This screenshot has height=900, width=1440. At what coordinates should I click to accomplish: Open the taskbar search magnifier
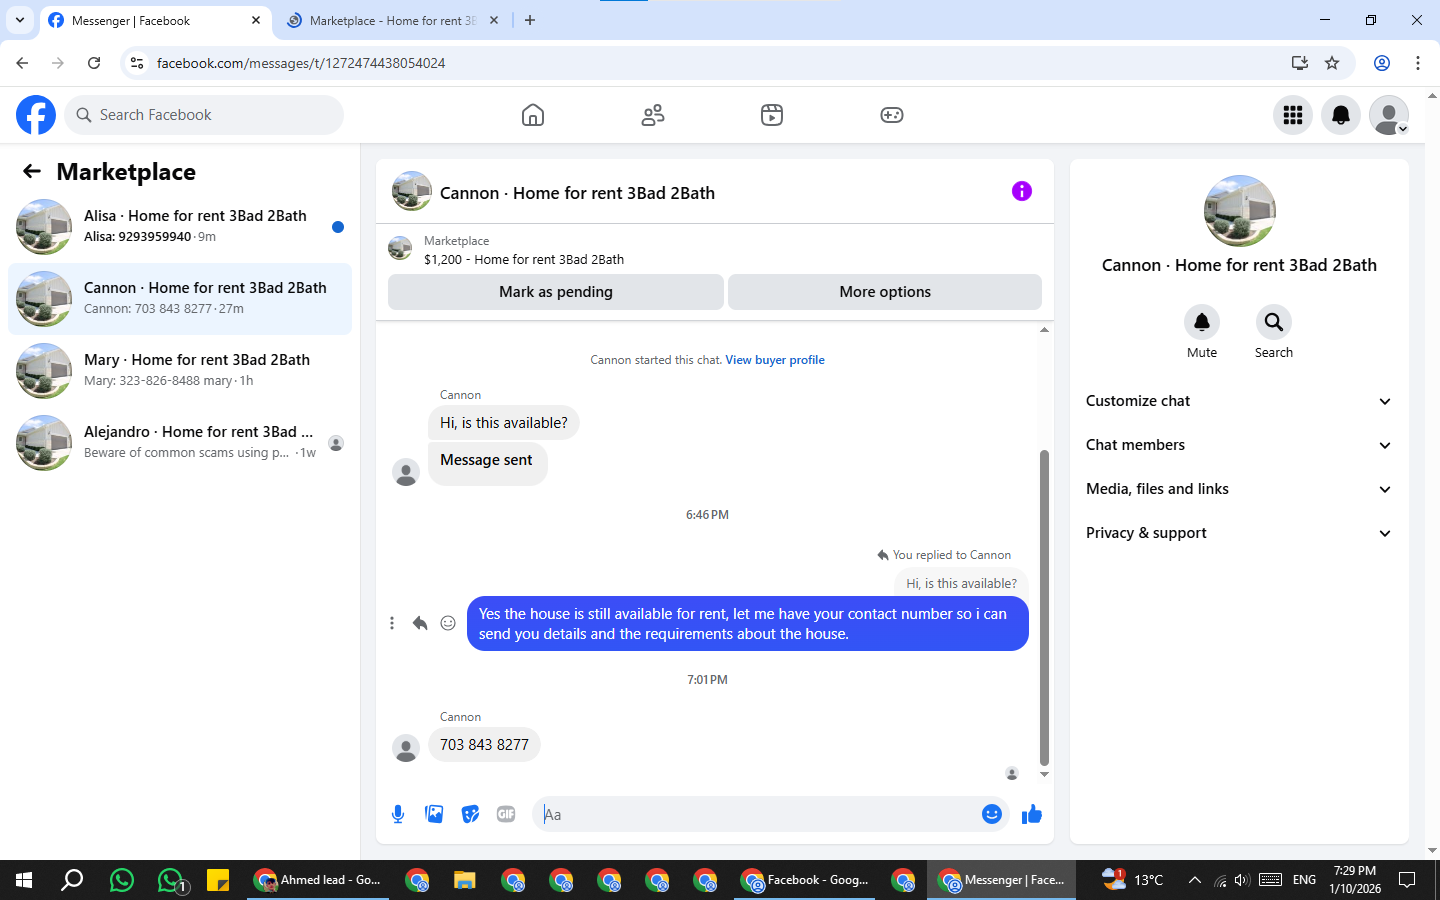click(x=72, y=880)
